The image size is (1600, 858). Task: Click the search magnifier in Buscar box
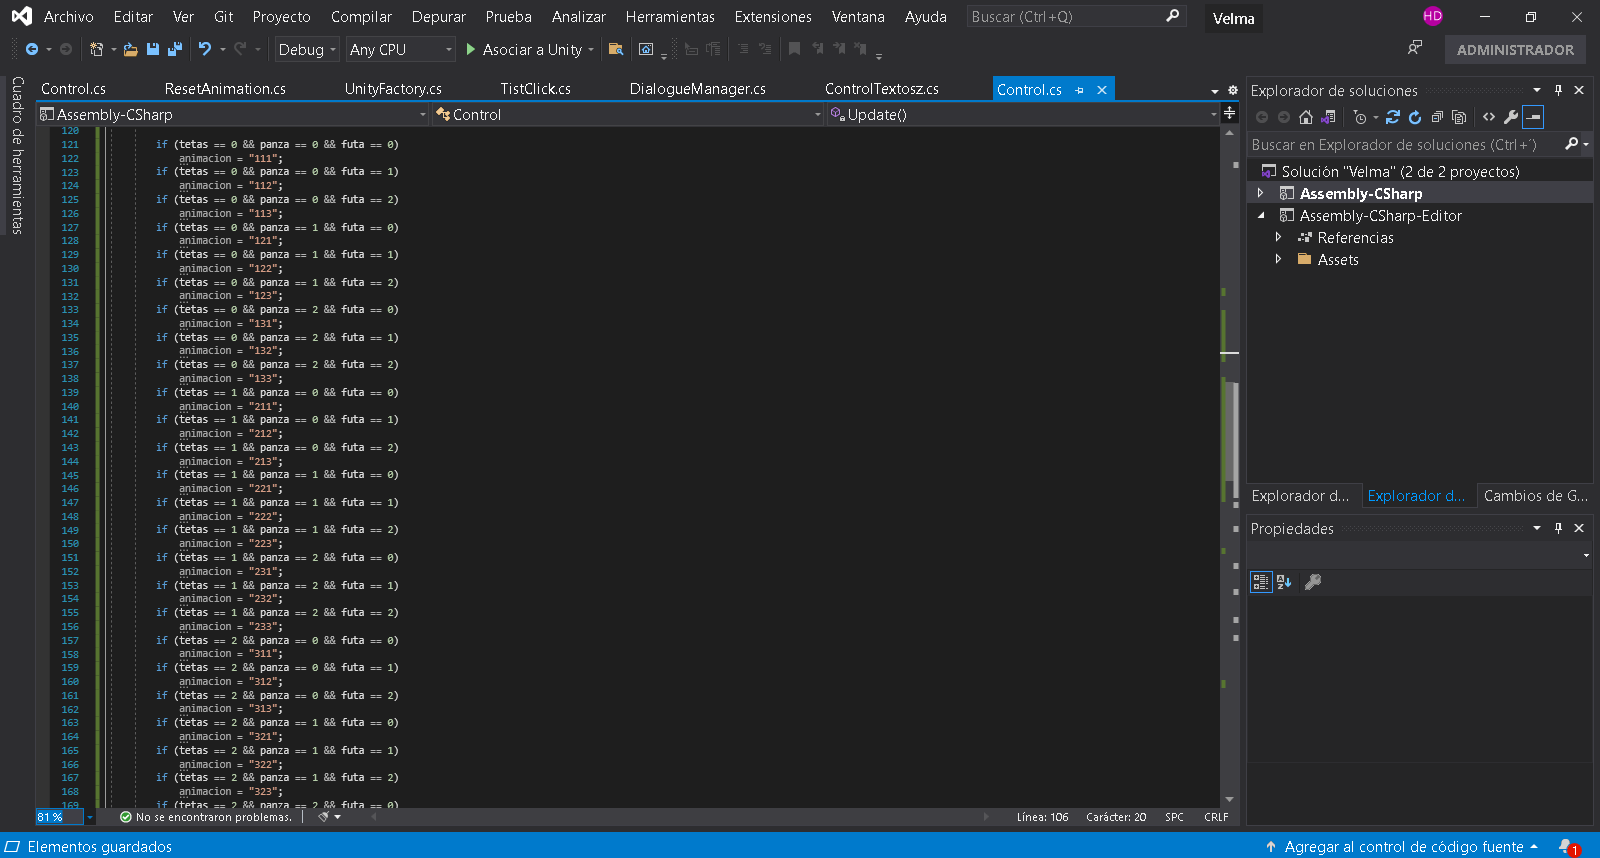pyautogui.click(x=1173, y=16)
